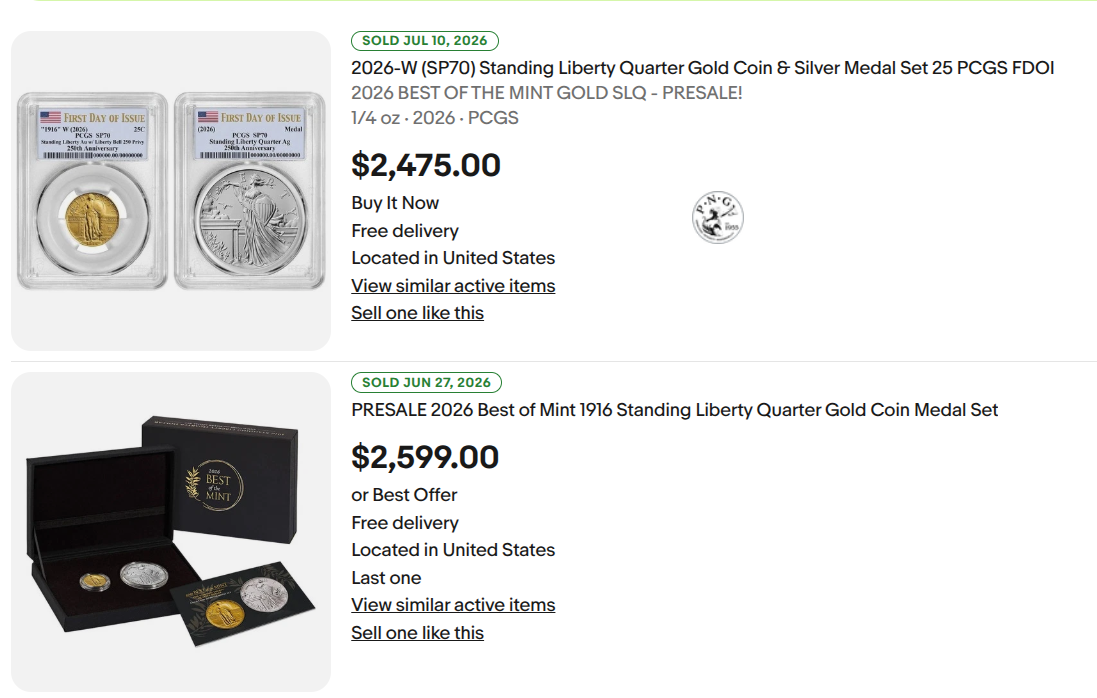The height and width of the screenshot is (698, 1097).
Task: Click Sell one like this under $2,599.00
Action: (x=418, y=633)
